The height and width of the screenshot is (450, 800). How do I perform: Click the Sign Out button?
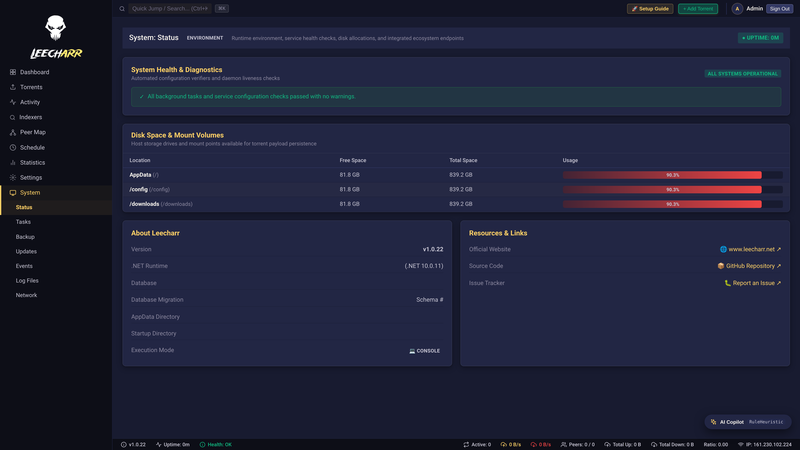point(779,9)
